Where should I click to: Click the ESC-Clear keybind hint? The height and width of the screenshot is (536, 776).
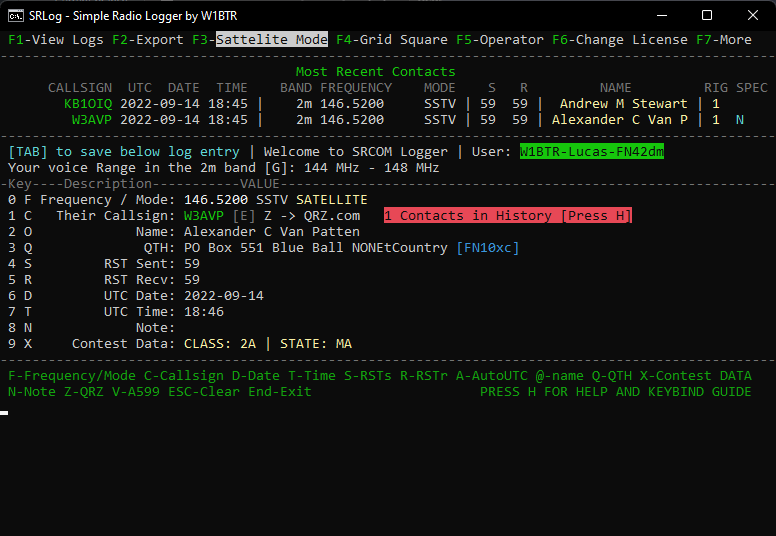[x=204, y=391]
